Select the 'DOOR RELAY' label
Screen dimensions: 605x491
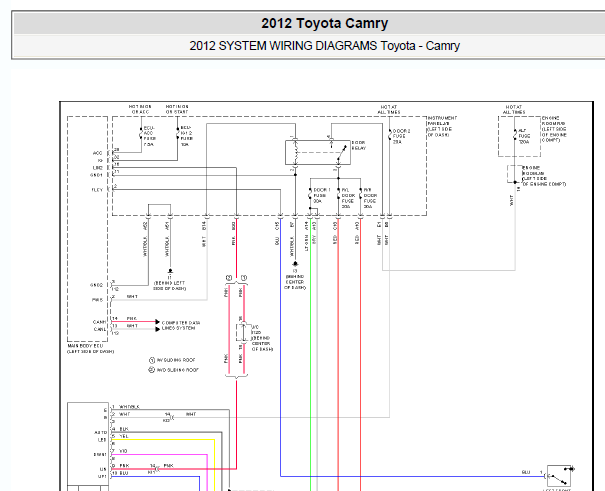[x=358, y=145]
